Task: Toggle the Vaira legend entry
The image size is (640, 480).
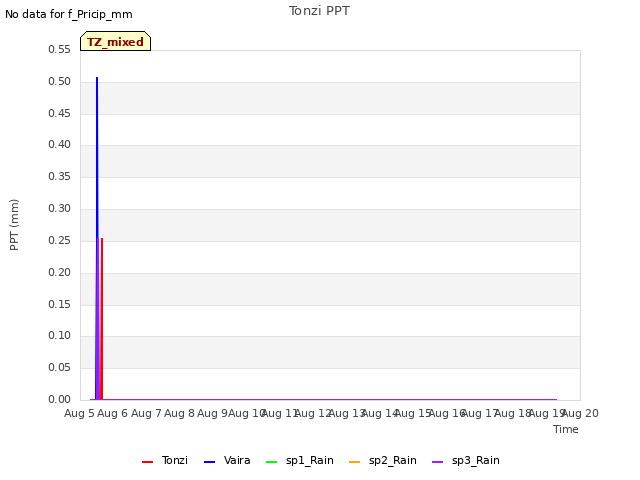Action: [227, 460]
